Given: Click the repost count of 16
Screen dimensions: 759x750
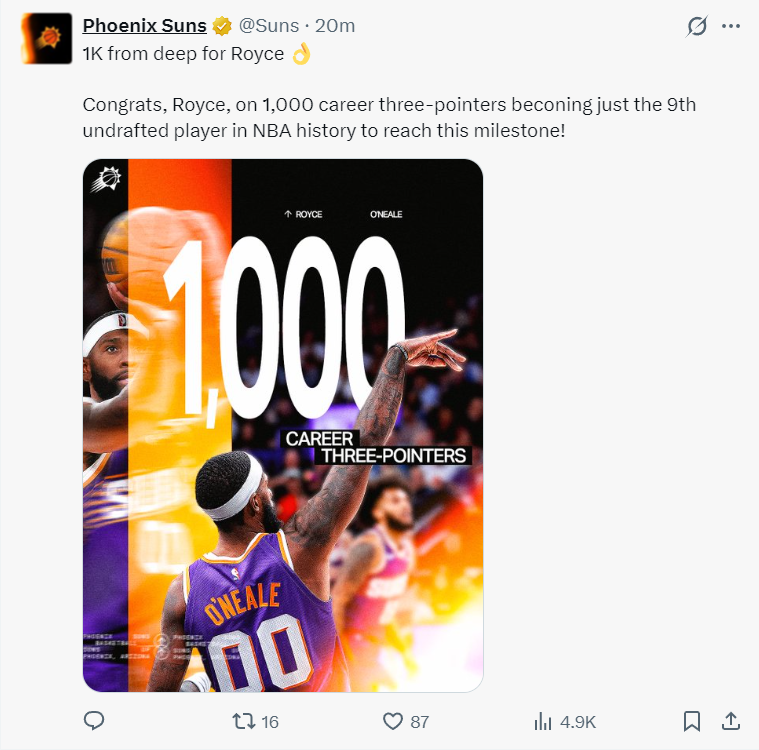Looking at the screenshot, I should pyautogui.click(x=269, y=721).
